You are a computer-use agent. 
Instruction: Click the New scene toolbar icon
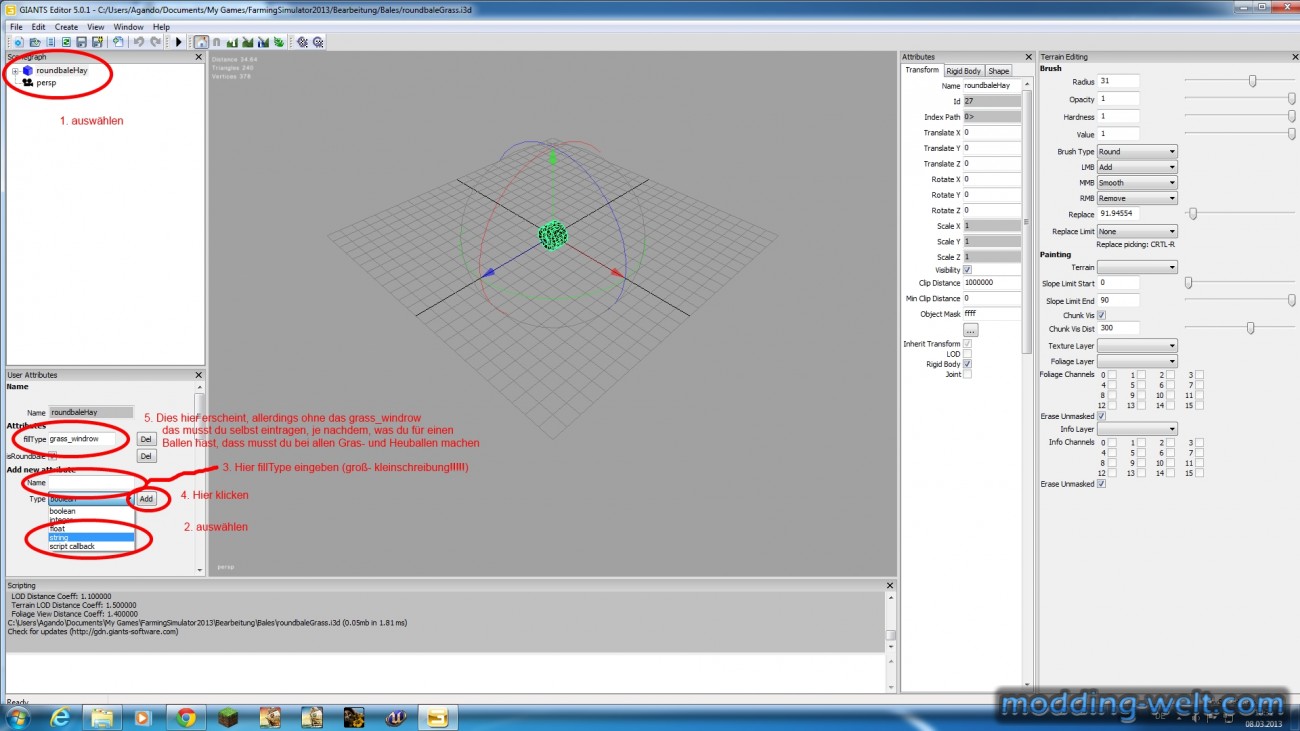19,42
